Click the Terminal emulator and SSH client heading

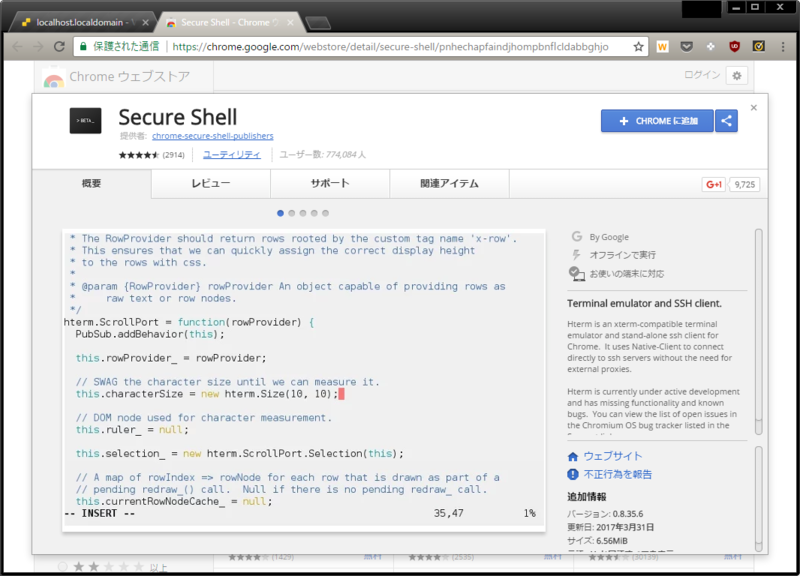click(x=644, y=304)
